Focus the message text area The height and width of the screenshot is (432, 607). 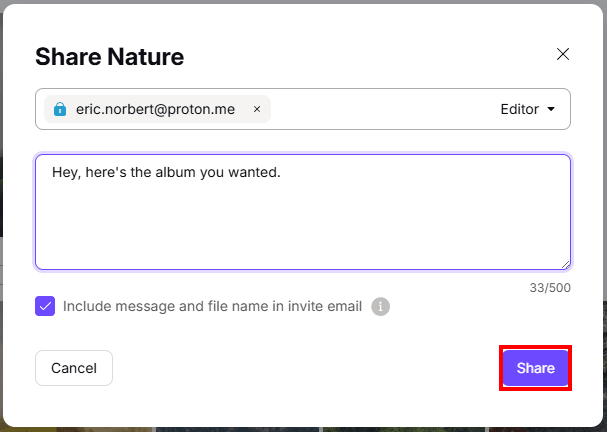point(303,212)
